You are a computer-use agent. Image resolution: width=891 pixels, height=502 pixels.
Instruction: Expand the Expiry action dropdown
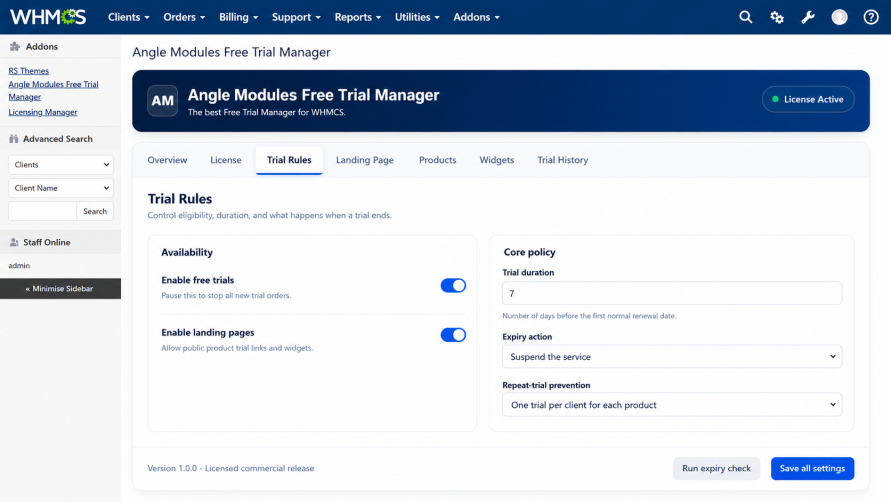672,356
